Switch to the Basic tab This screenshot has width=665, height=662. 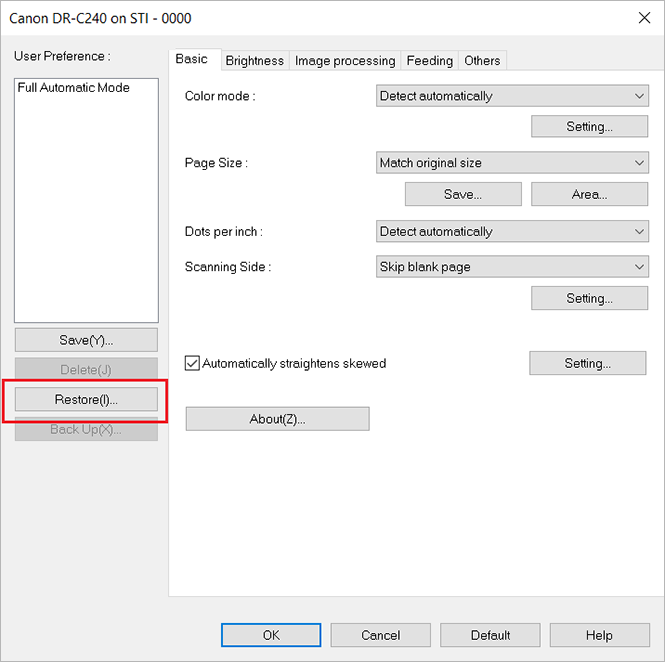[x=194, y=59]
